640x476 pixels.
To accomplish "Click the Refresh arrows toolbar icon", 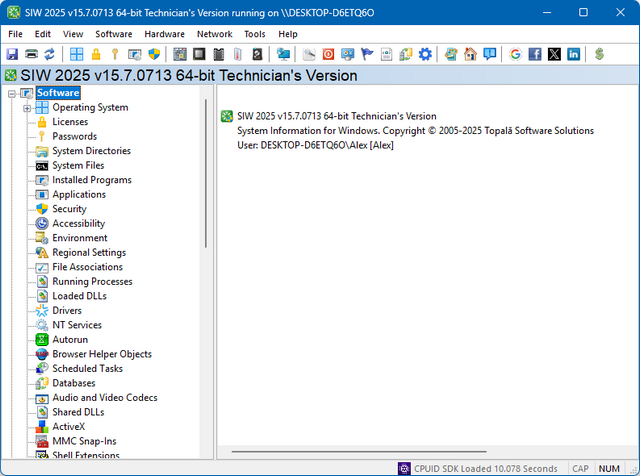I will [50, 54].
